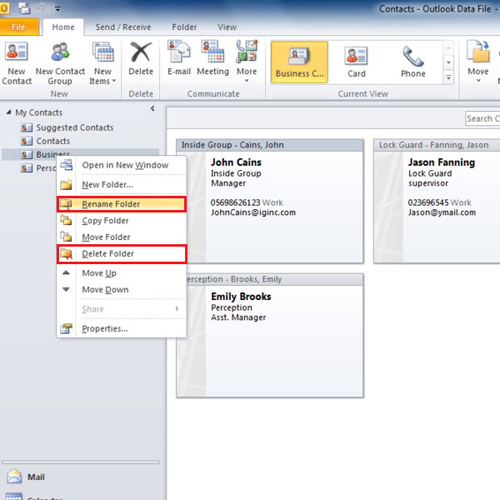Click the Properties menu icon
The image size is (500, 500).
coord(66,329)
